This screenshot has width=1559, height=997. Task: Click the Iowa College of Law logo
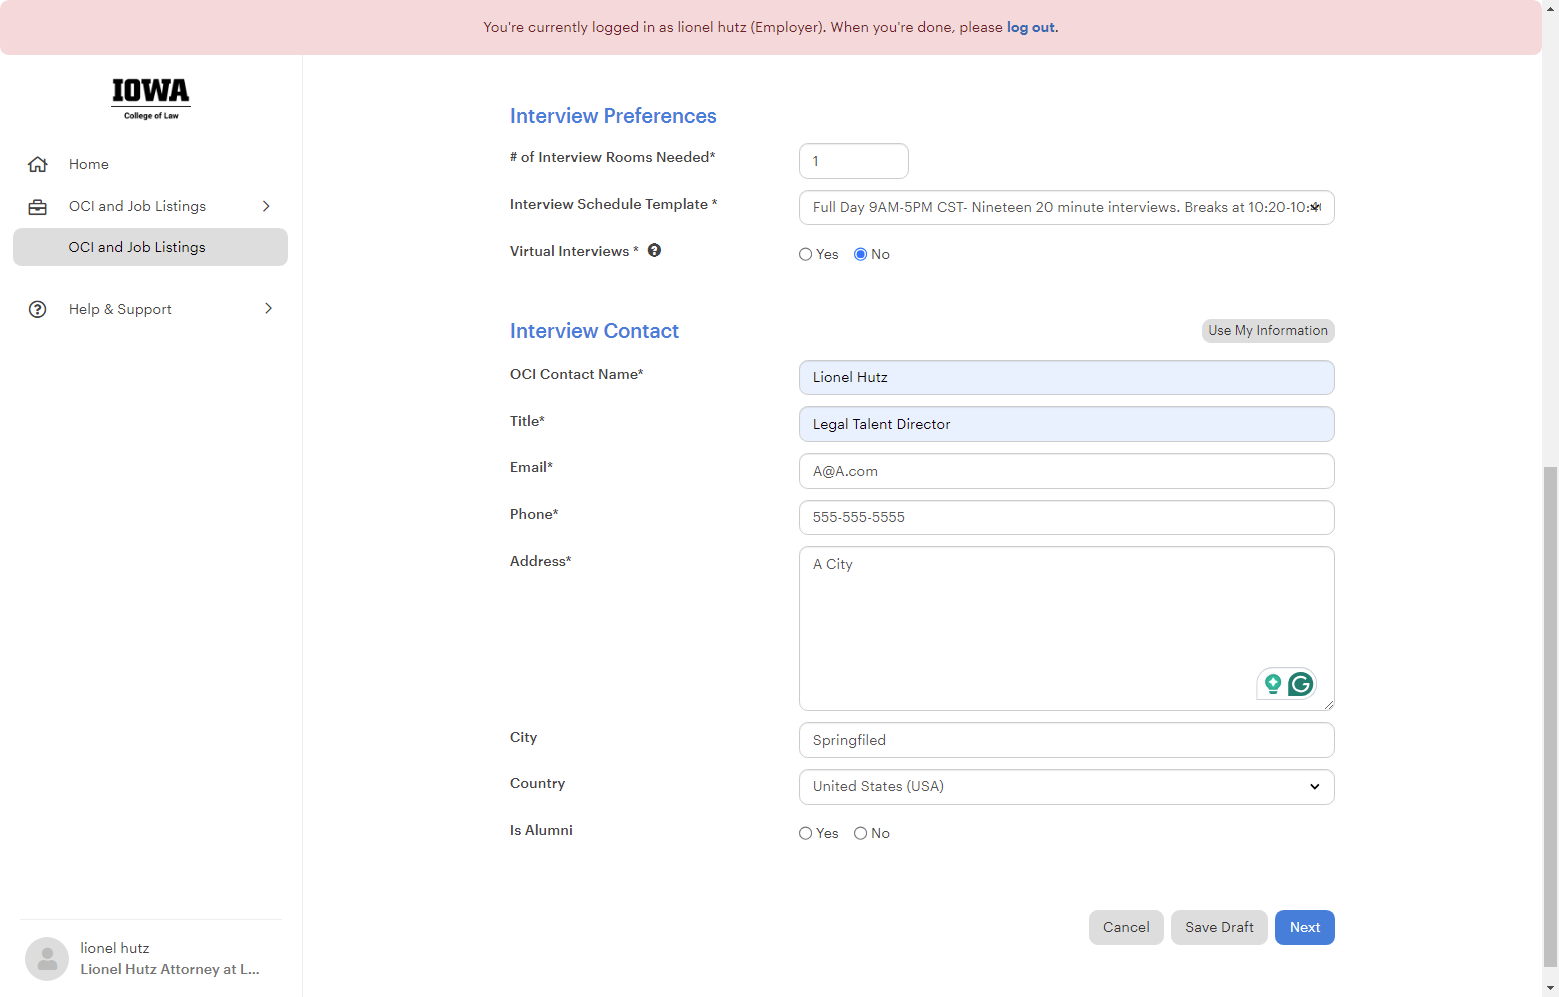[x=151, y=98]
